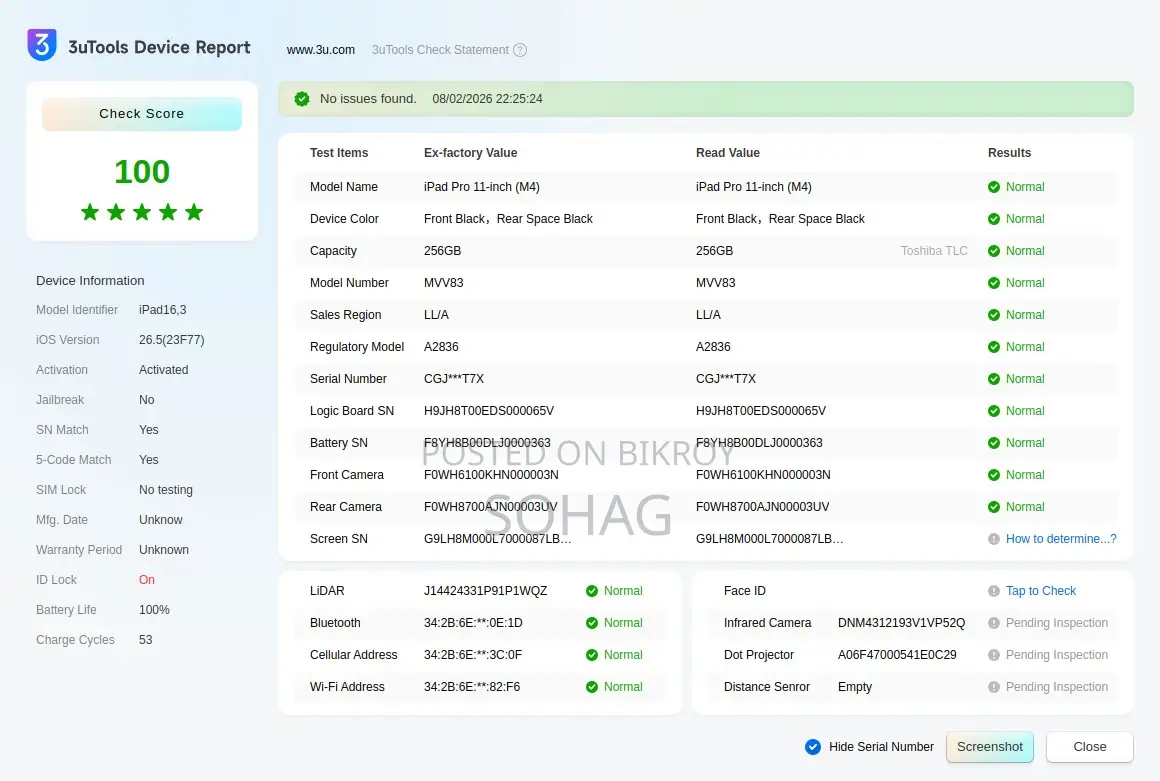
Task: Click the Wi-Fi Address Normal check icon
Action: click(592, 687)
